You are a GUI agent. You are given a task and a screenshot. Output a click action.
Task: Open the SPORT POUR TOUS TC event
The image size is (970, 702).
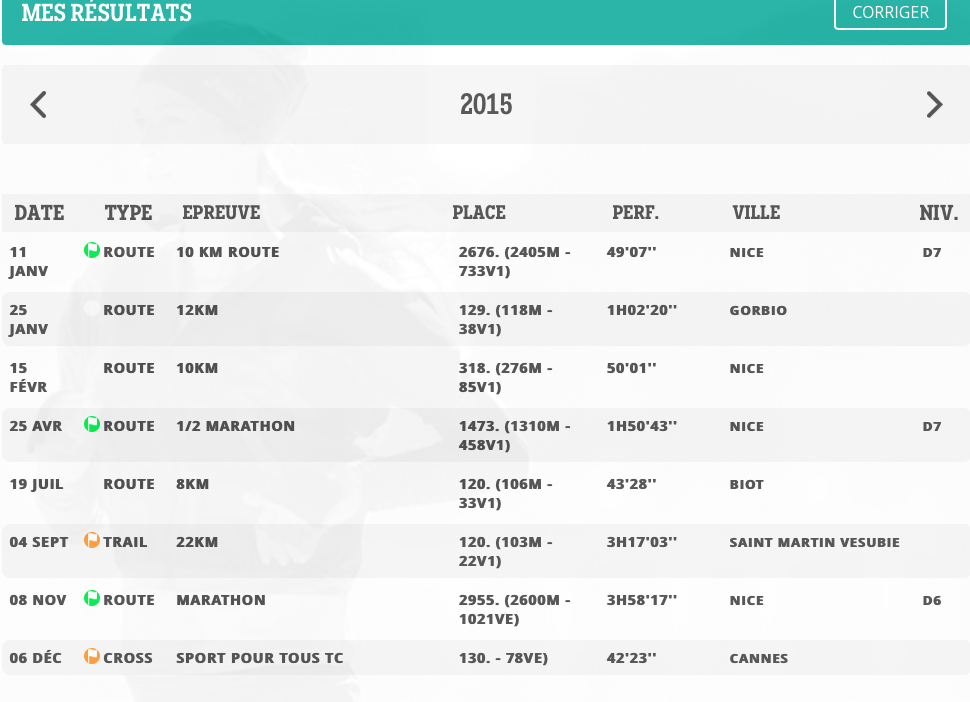coord(259,659)
